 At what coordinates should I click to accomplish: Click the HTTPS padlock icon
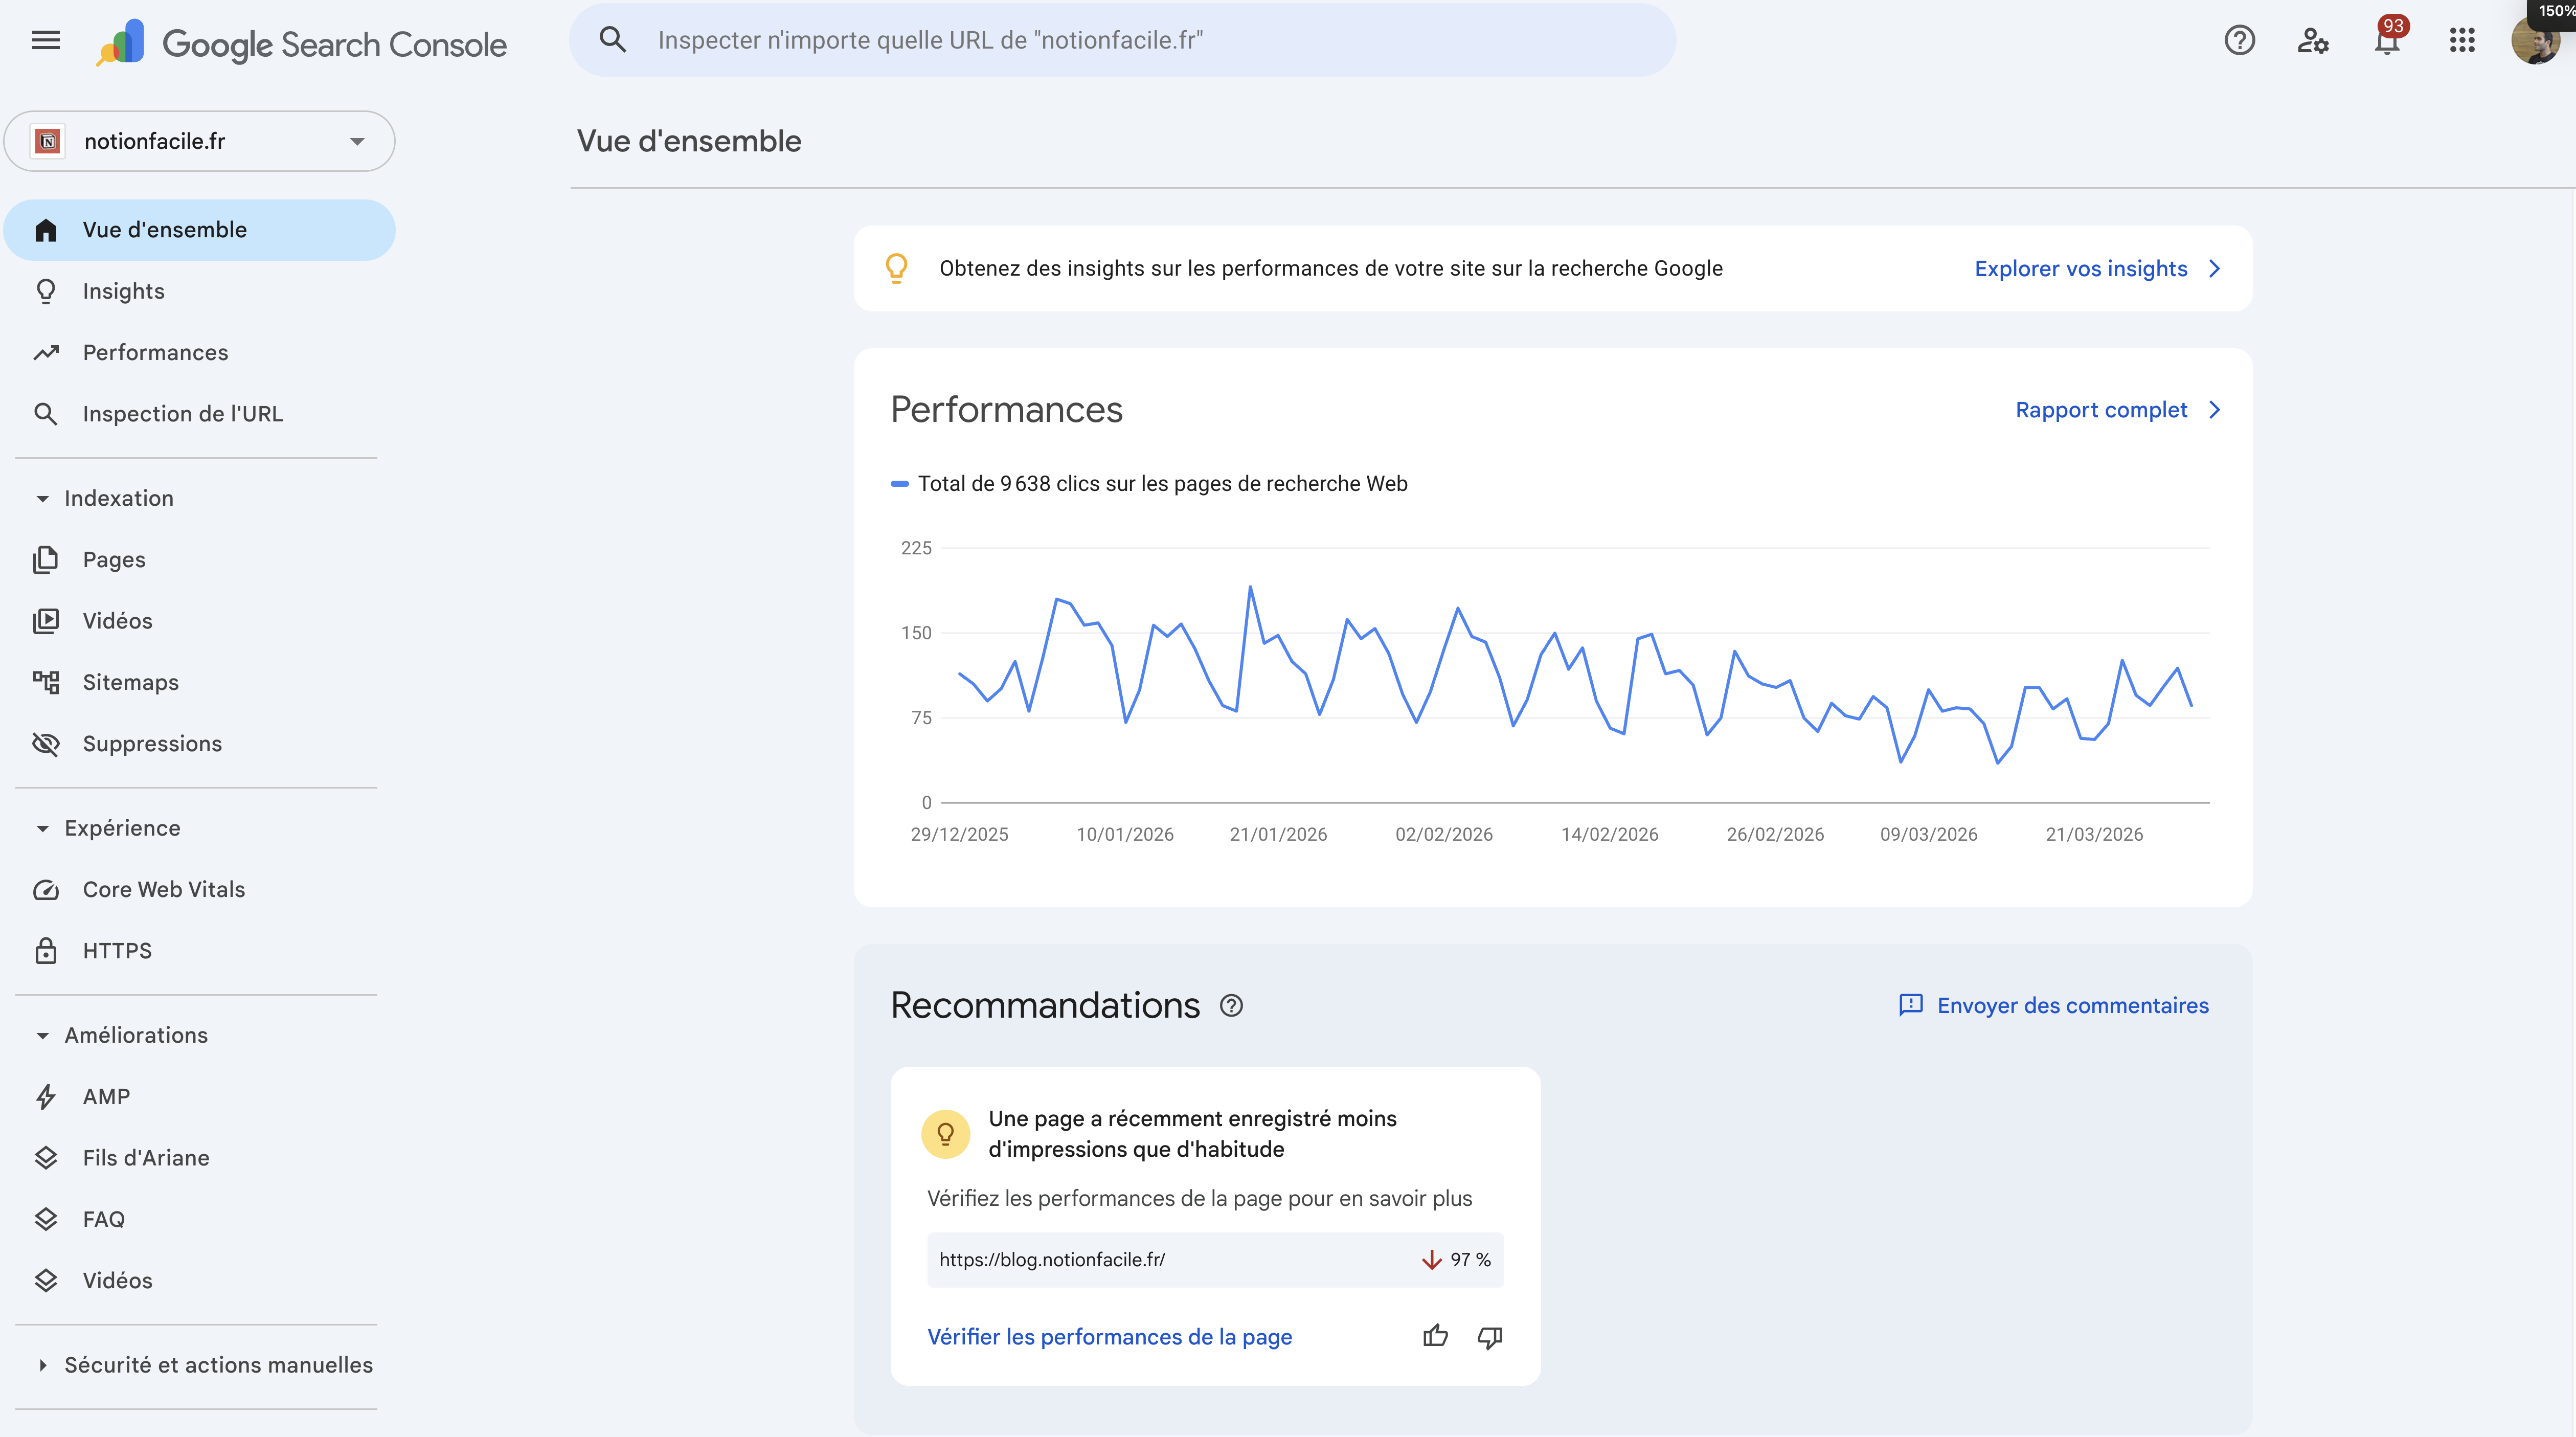46,950
